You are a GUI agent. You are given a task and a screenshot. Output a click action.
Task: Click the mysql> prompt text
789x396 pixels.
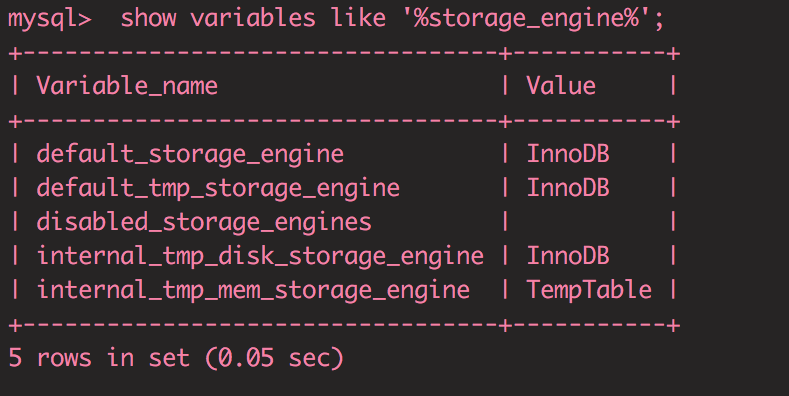click(49, 20)
